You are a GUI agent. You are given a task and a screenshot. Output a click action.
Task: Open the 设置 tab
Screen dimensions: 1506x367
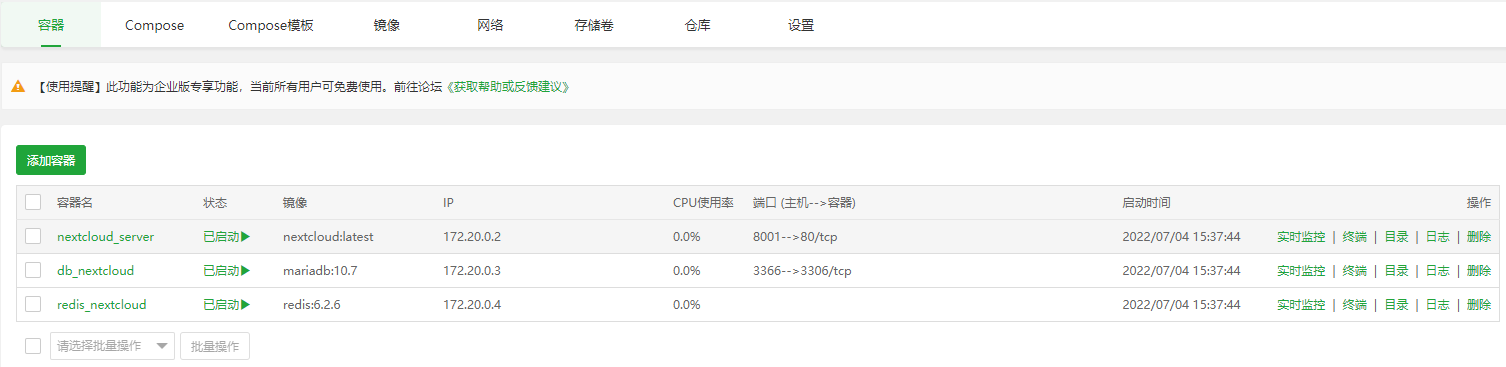[801, 25]
